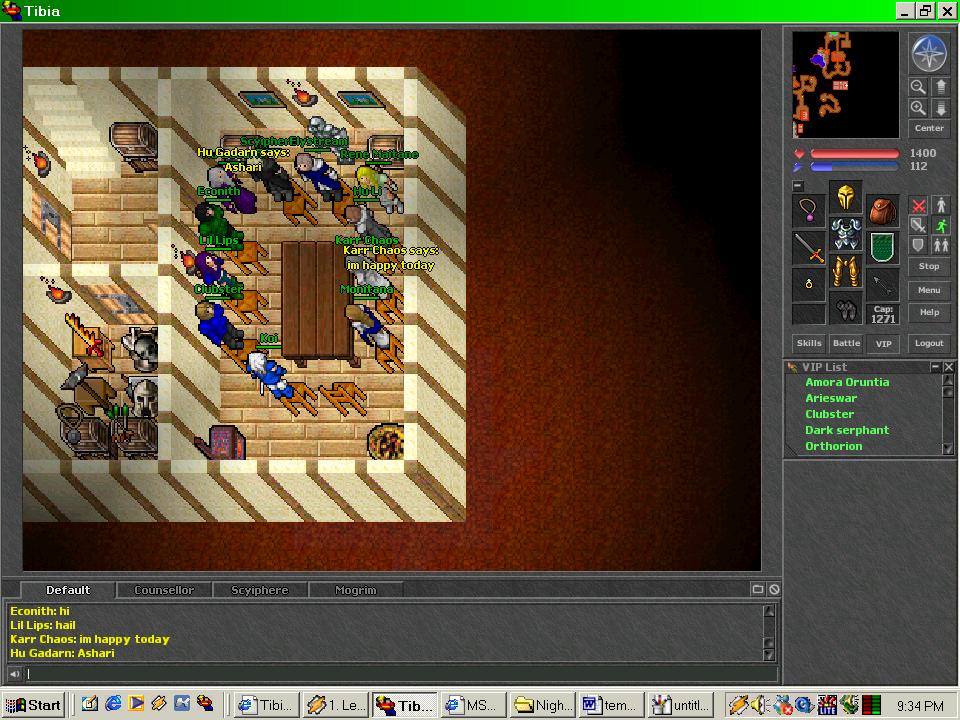Zoom out the minimap with the minus magnifier

(918, 86)
